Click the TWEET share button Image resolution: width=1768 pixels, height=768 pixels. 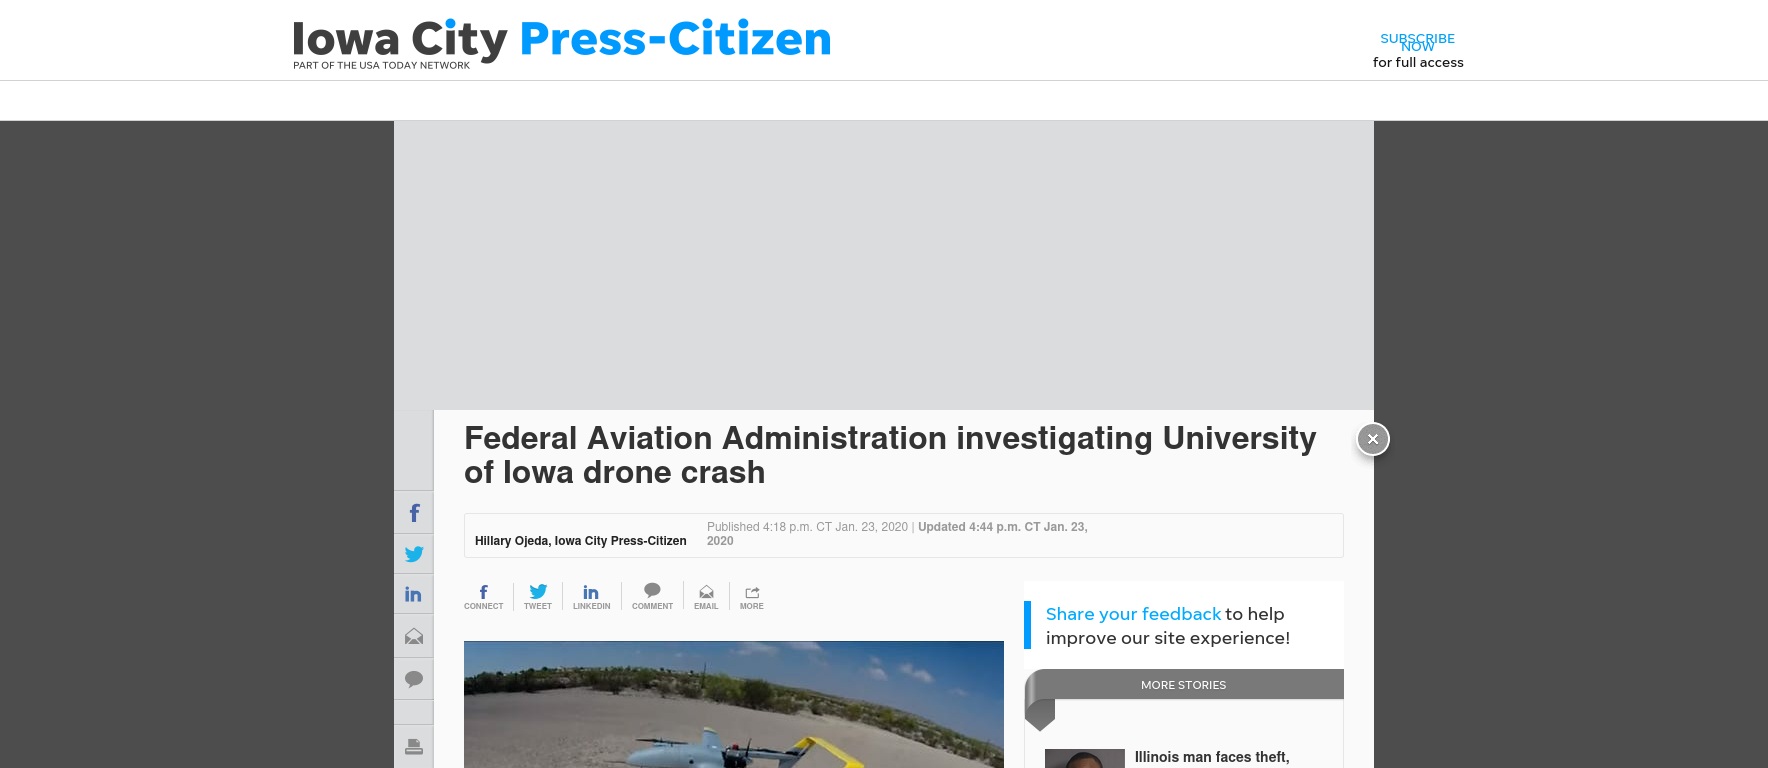click(x=538, y=597)
